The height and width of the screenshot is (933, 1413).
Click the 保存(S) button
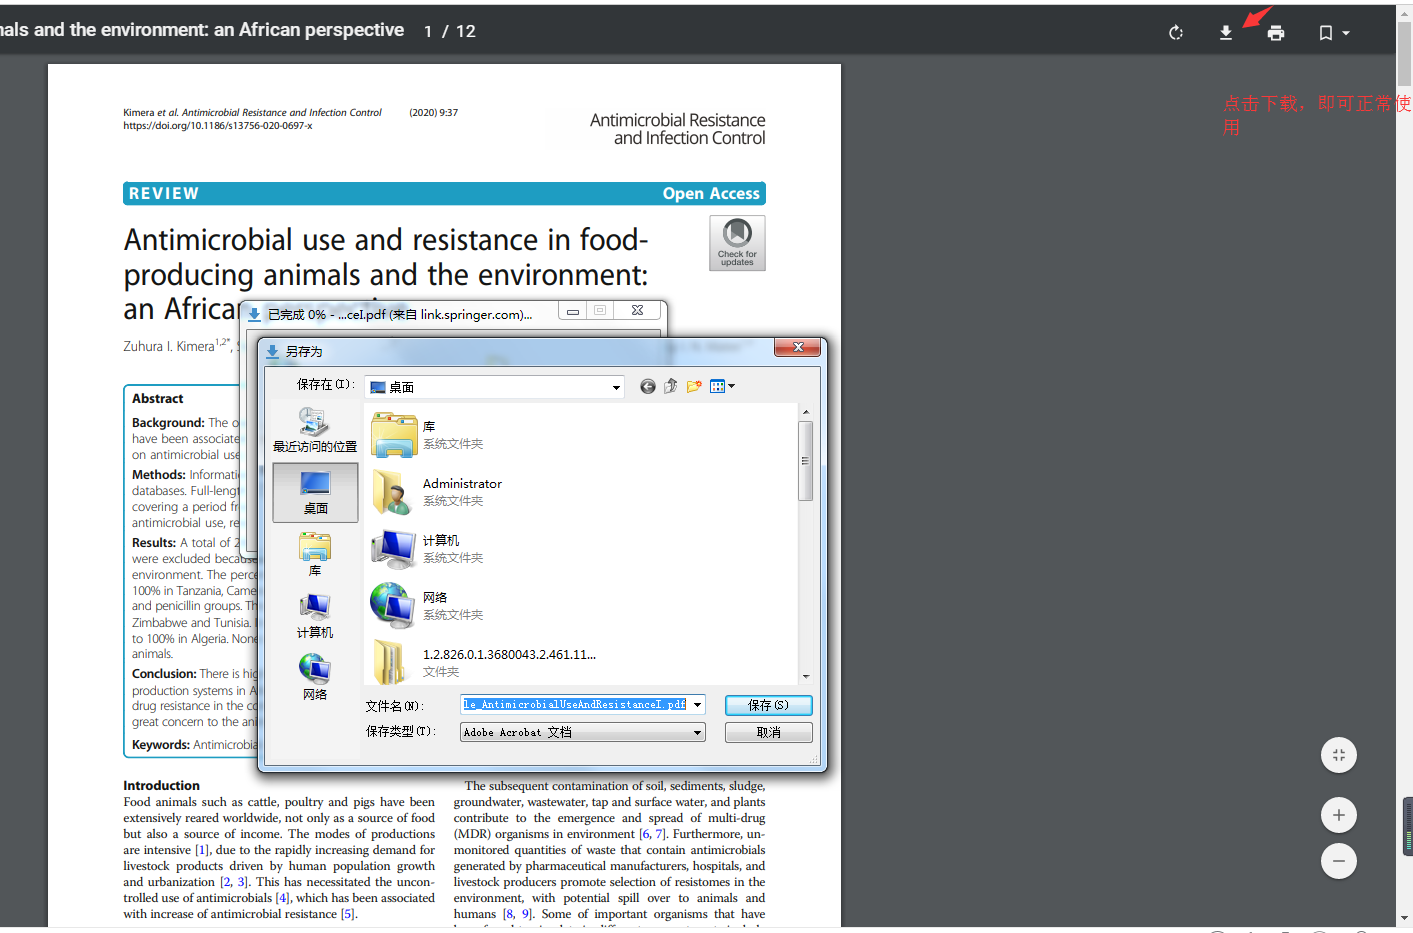pyautogui.click(x=768, y=705)
